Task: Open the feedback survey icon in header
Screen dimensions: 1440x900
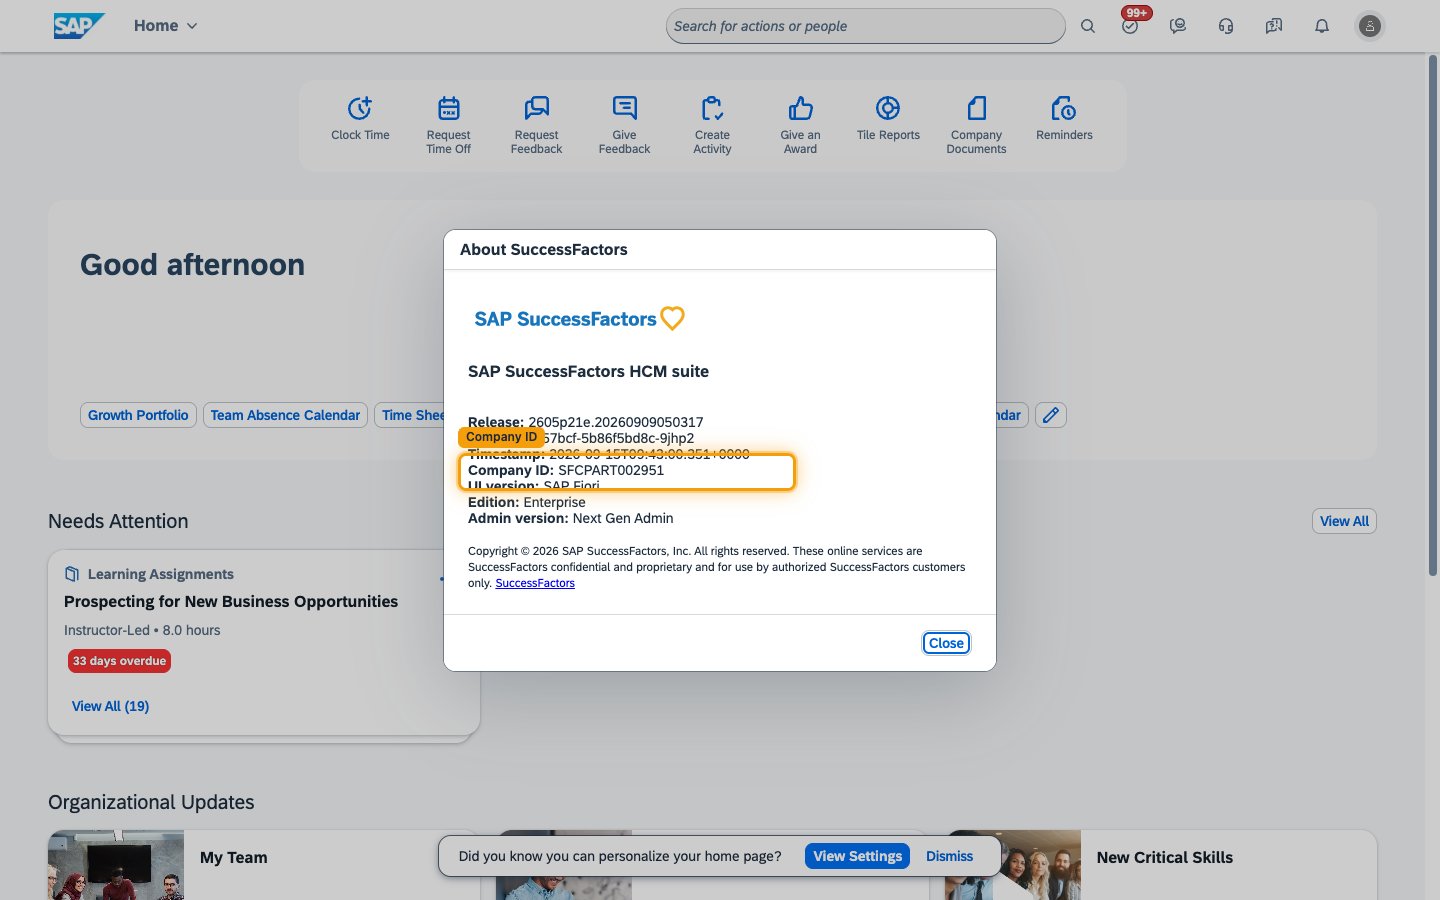Action: coord(1274,26)
